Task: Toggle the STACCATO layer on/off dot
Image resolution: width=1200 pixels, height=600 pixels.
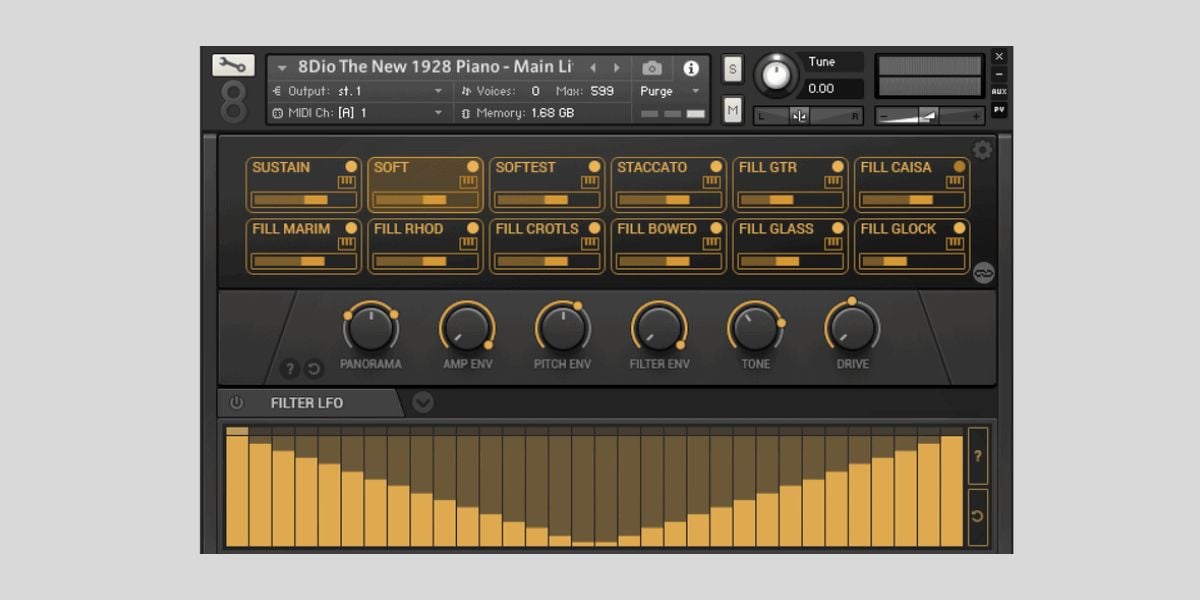Action: tap(716, 167)
